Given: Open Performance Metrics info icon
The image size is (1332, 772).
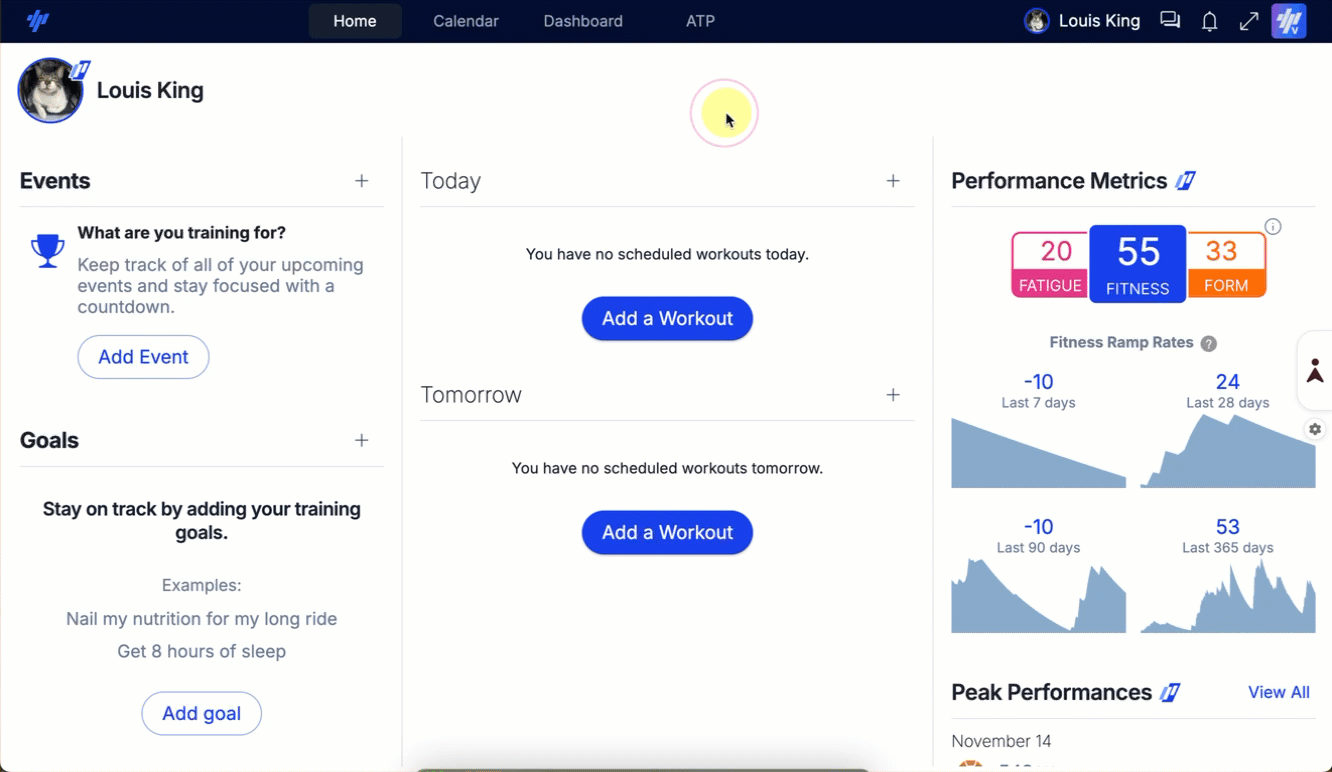Looking at the screenshot, I should pos(1273,227).
